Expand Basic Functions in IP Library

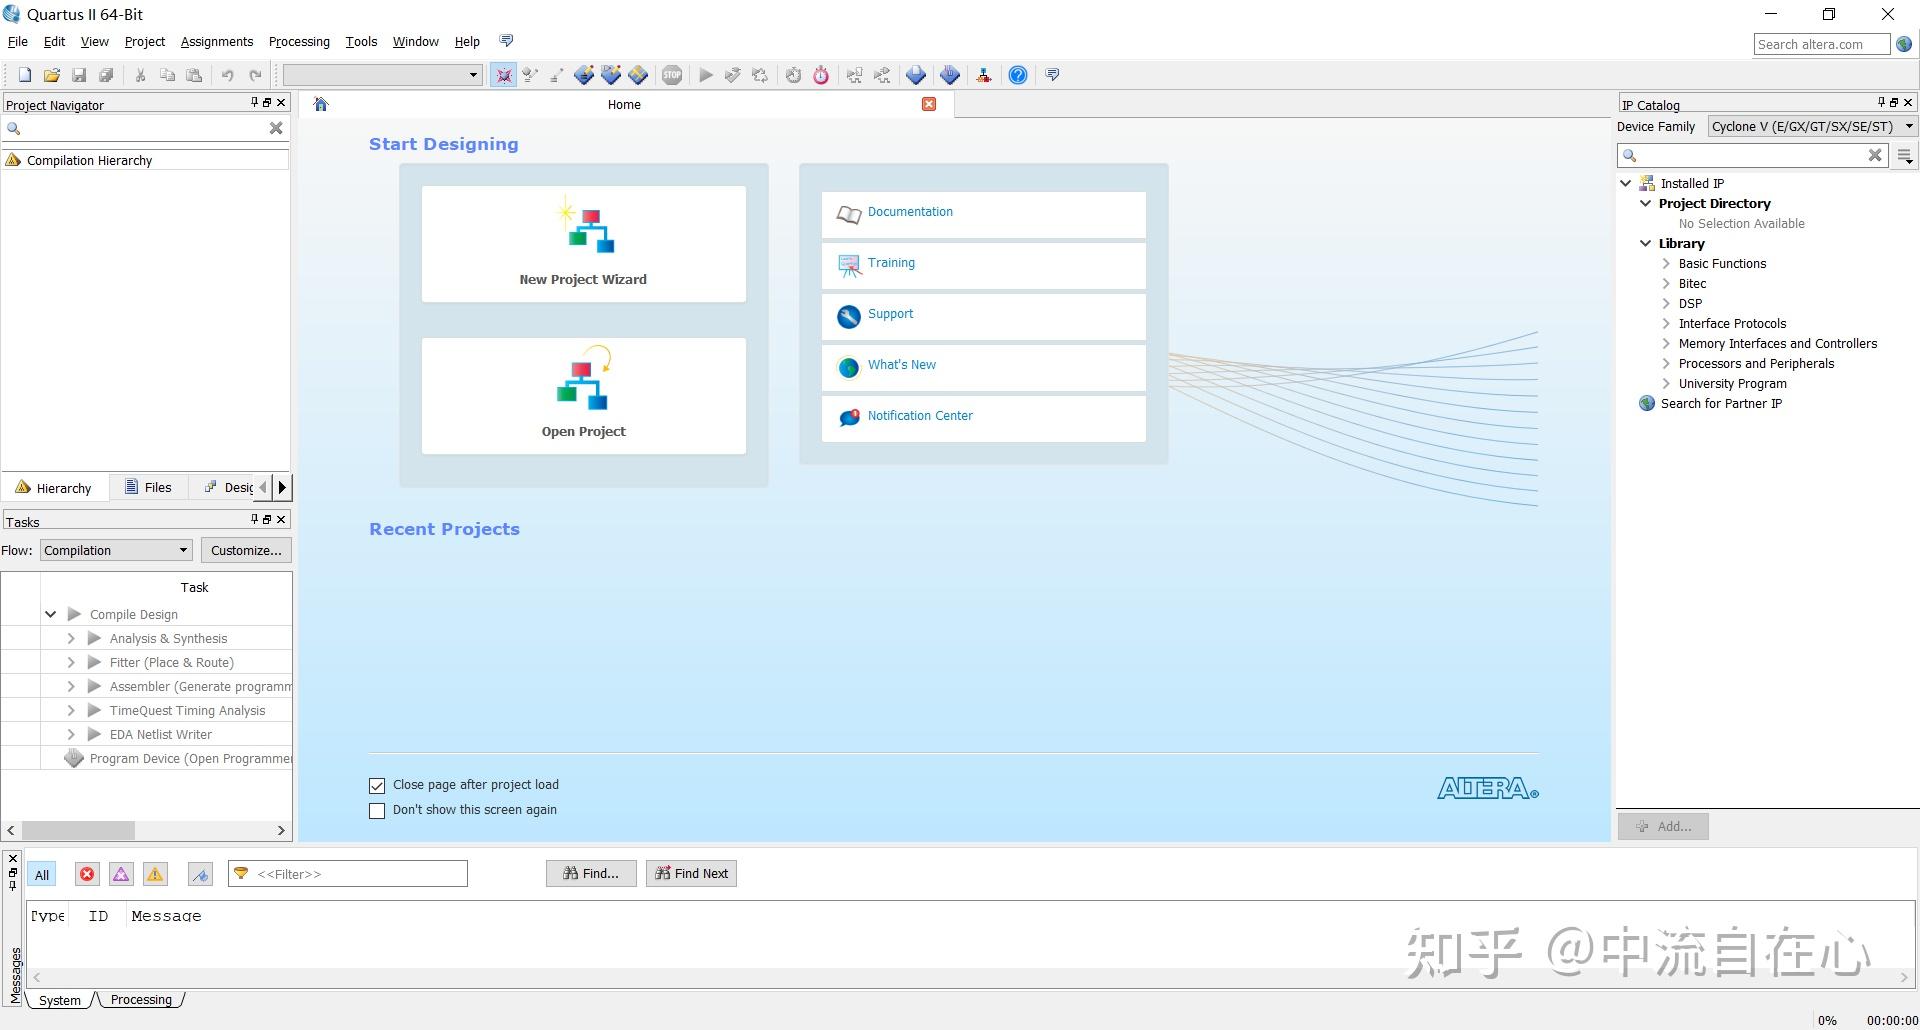coord(1666,263)
